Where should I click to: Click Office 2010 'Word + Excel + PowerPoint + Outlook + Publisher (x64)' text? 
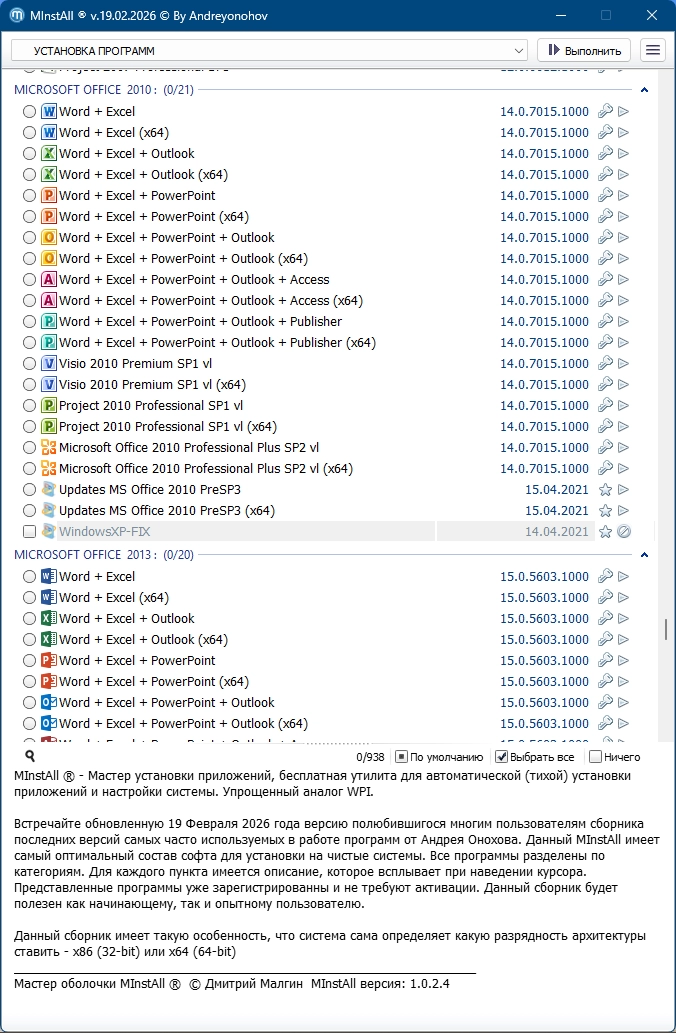click(217, 343)
